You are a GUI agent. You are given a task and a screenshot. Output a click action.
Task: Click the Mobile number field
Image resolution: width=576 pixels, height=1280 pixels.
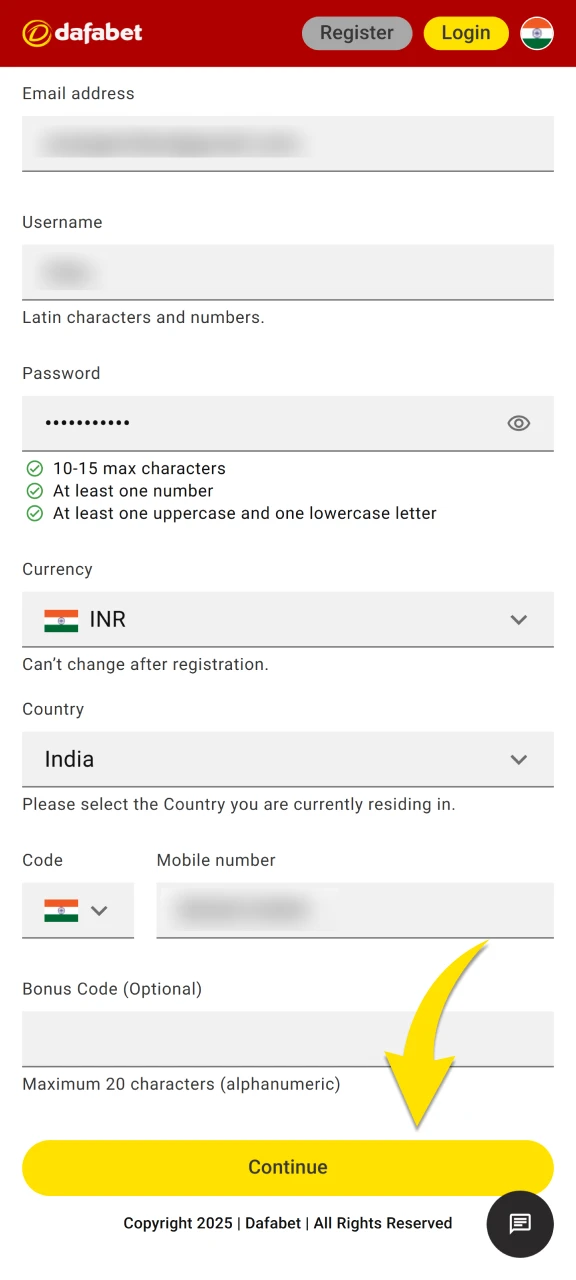(355, 910)
